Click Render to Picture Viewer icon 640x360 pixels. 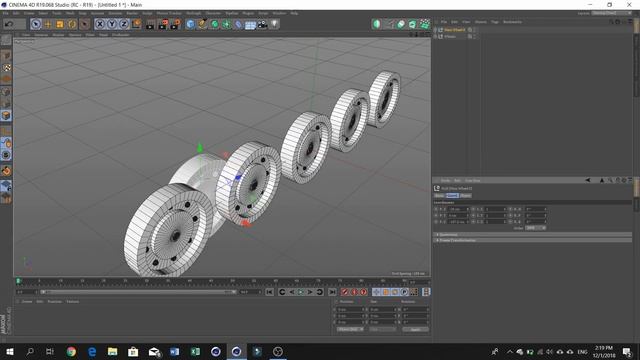pos(163,24)
